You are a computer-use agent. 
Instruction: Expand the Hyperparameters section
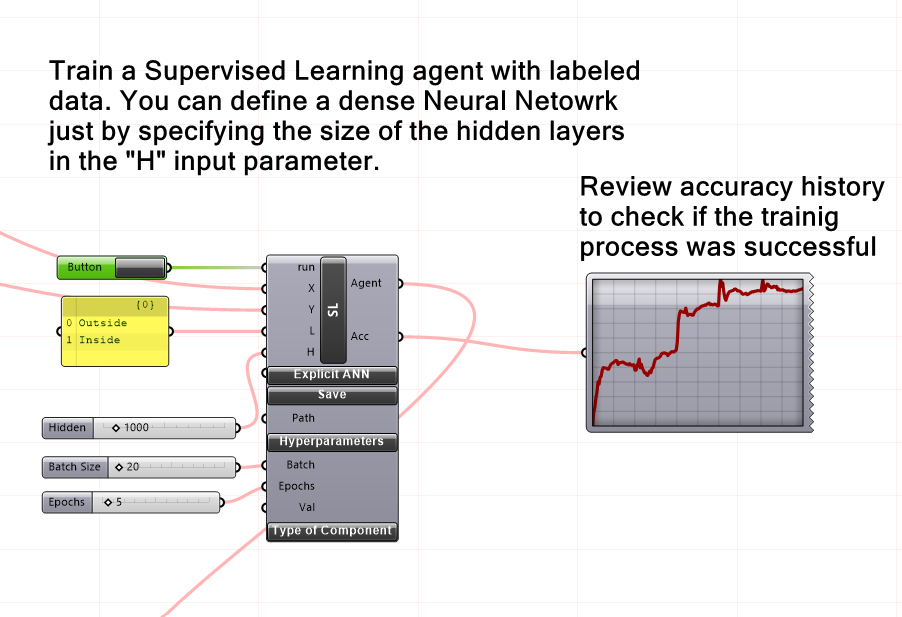pos(331,441)
